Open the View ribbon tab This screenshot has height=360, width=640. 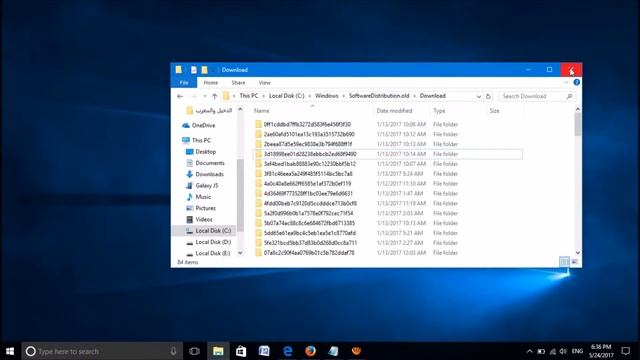(264, 82)
